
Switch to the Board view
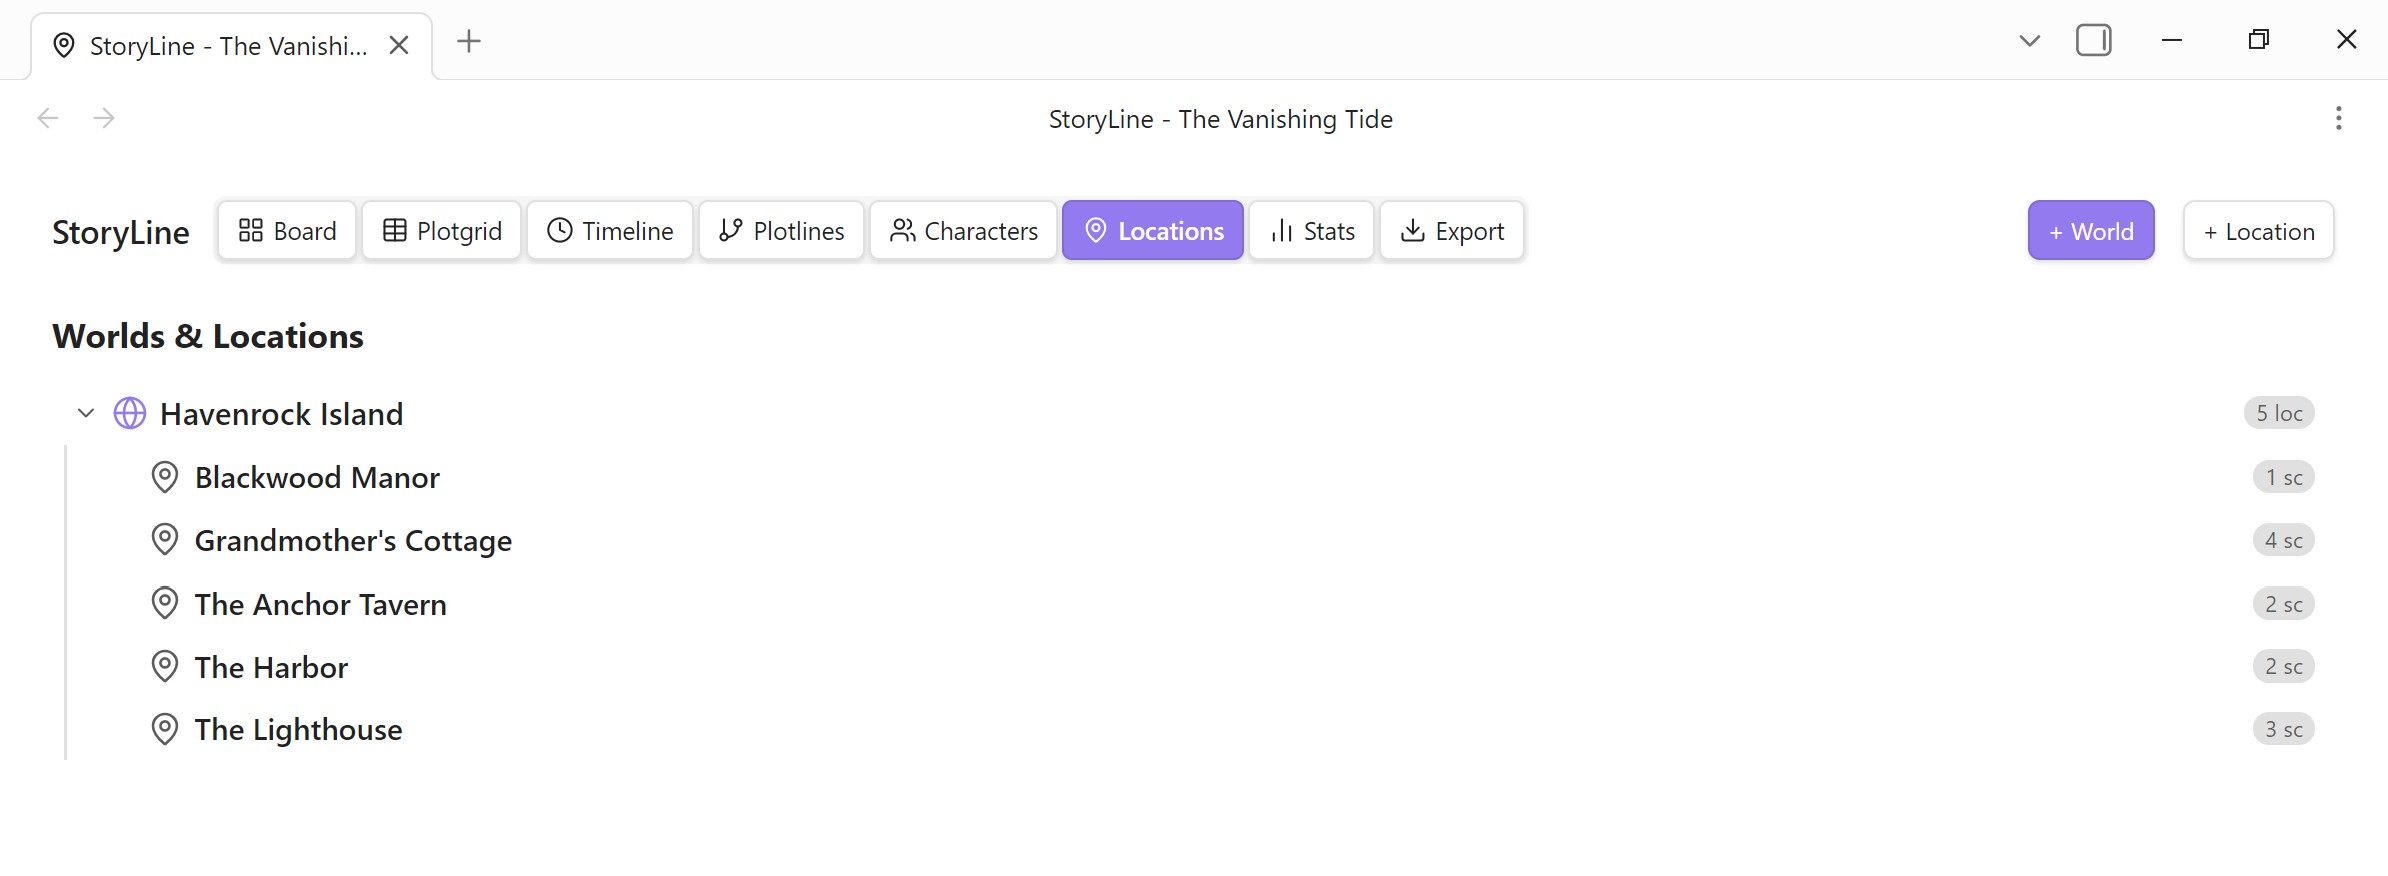click(x=287, y=231)
